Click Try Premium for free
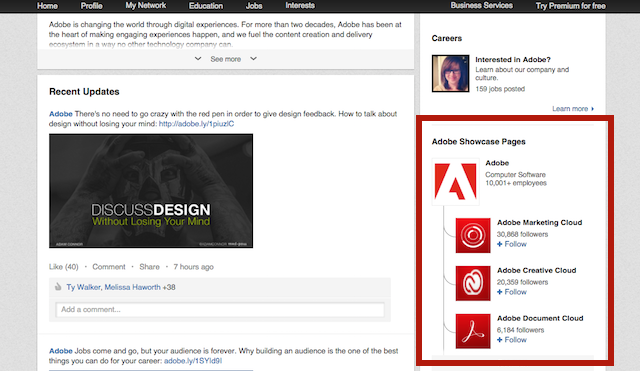This screenshot has width=640, height=371. coord(571,6)
